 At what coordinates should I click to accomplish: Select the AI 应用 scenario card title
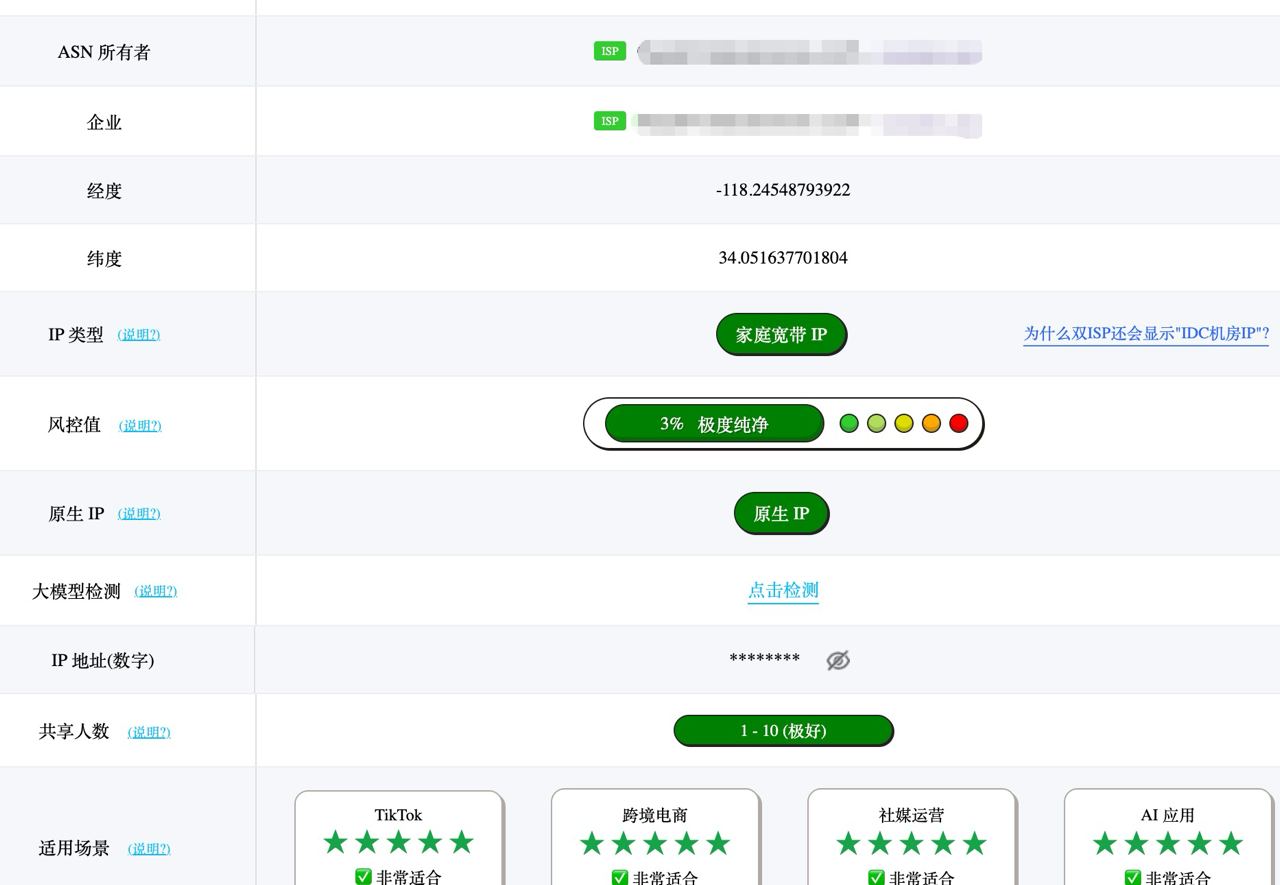(x=1167, y=815)
